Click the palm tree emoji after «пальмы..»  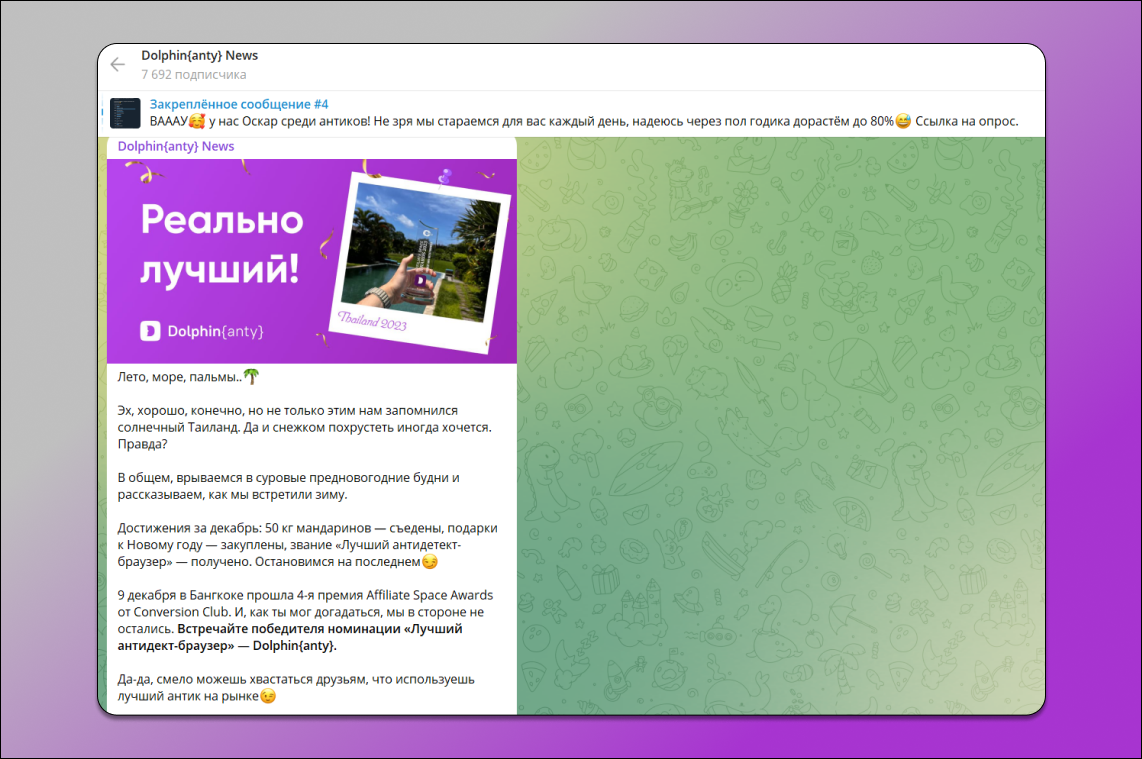(x=251, y=379)
